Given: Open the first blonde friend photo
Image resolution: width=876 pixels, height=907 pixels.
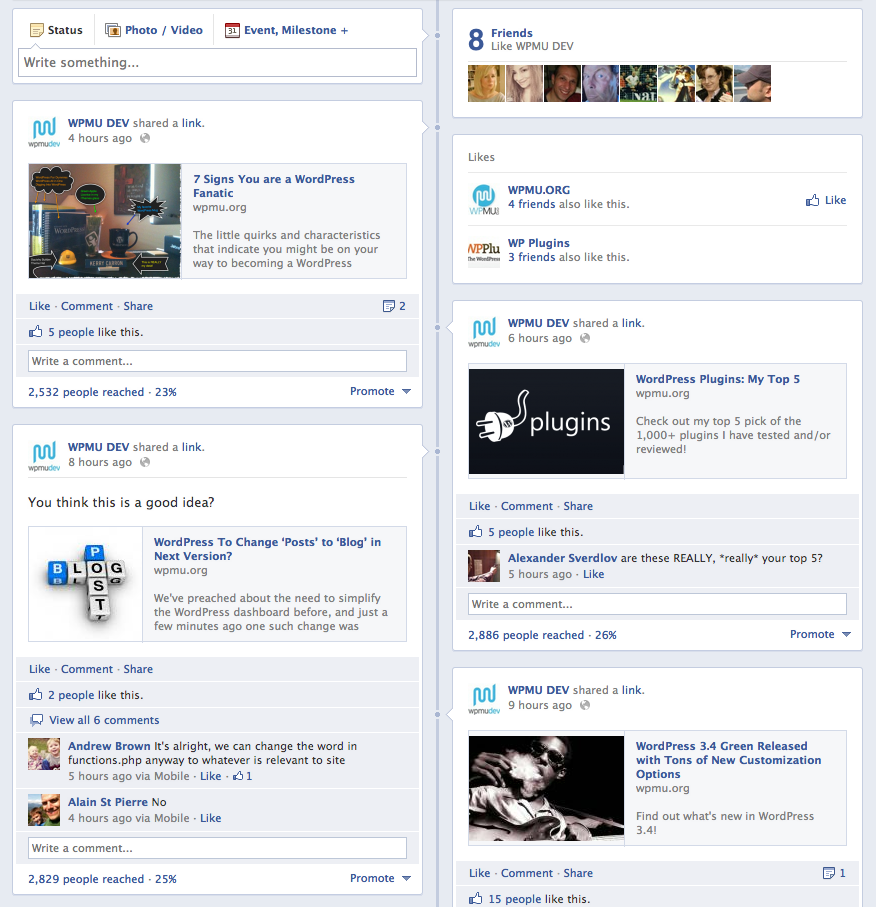Looking at the screenshot, I should click(486, 83).
